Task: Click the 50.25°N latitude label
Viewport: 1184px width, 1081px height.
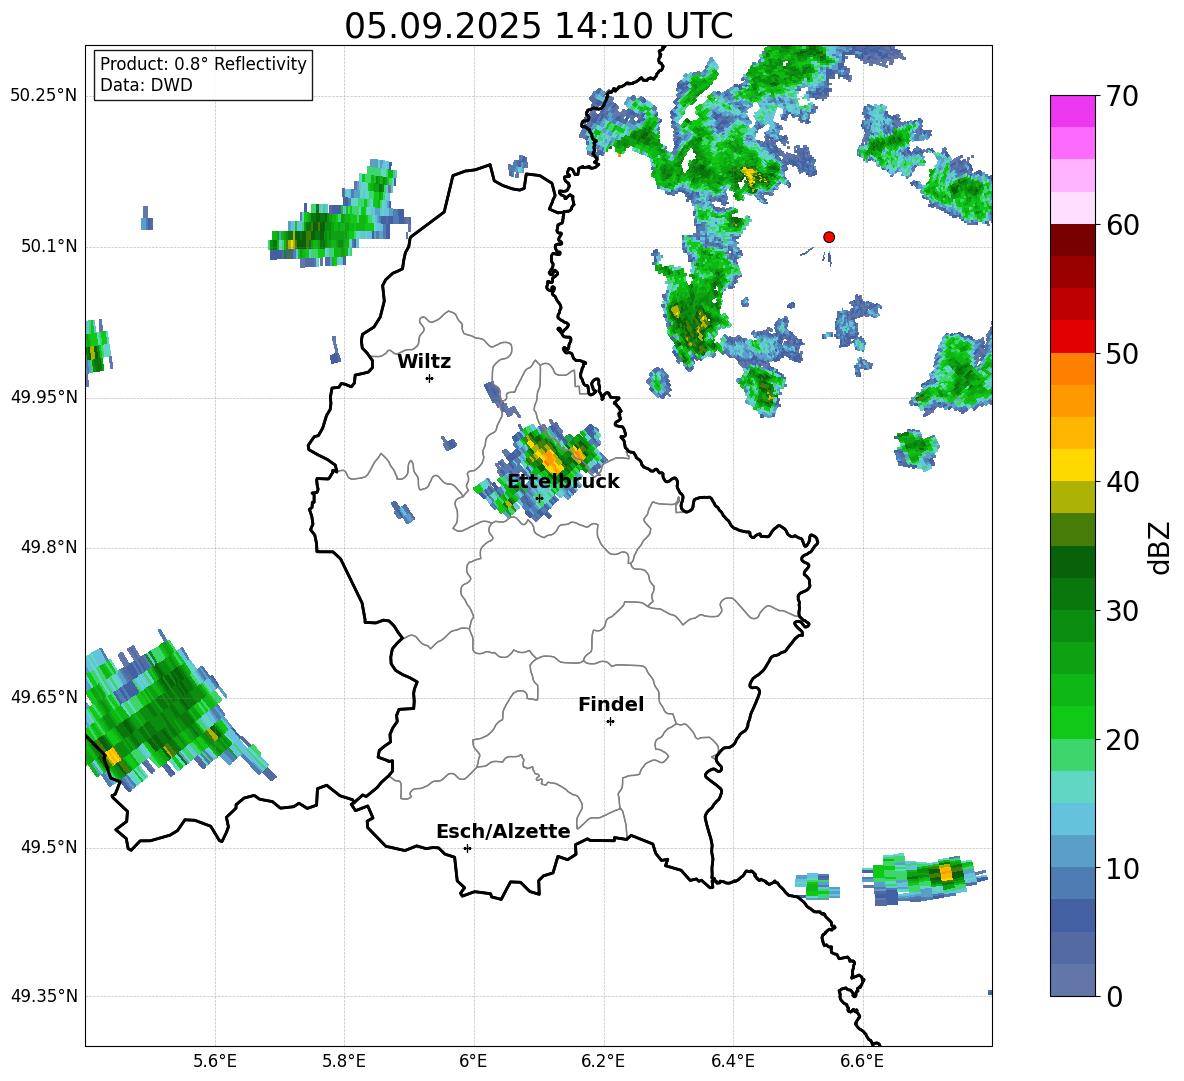Action: tap(44, 96)
